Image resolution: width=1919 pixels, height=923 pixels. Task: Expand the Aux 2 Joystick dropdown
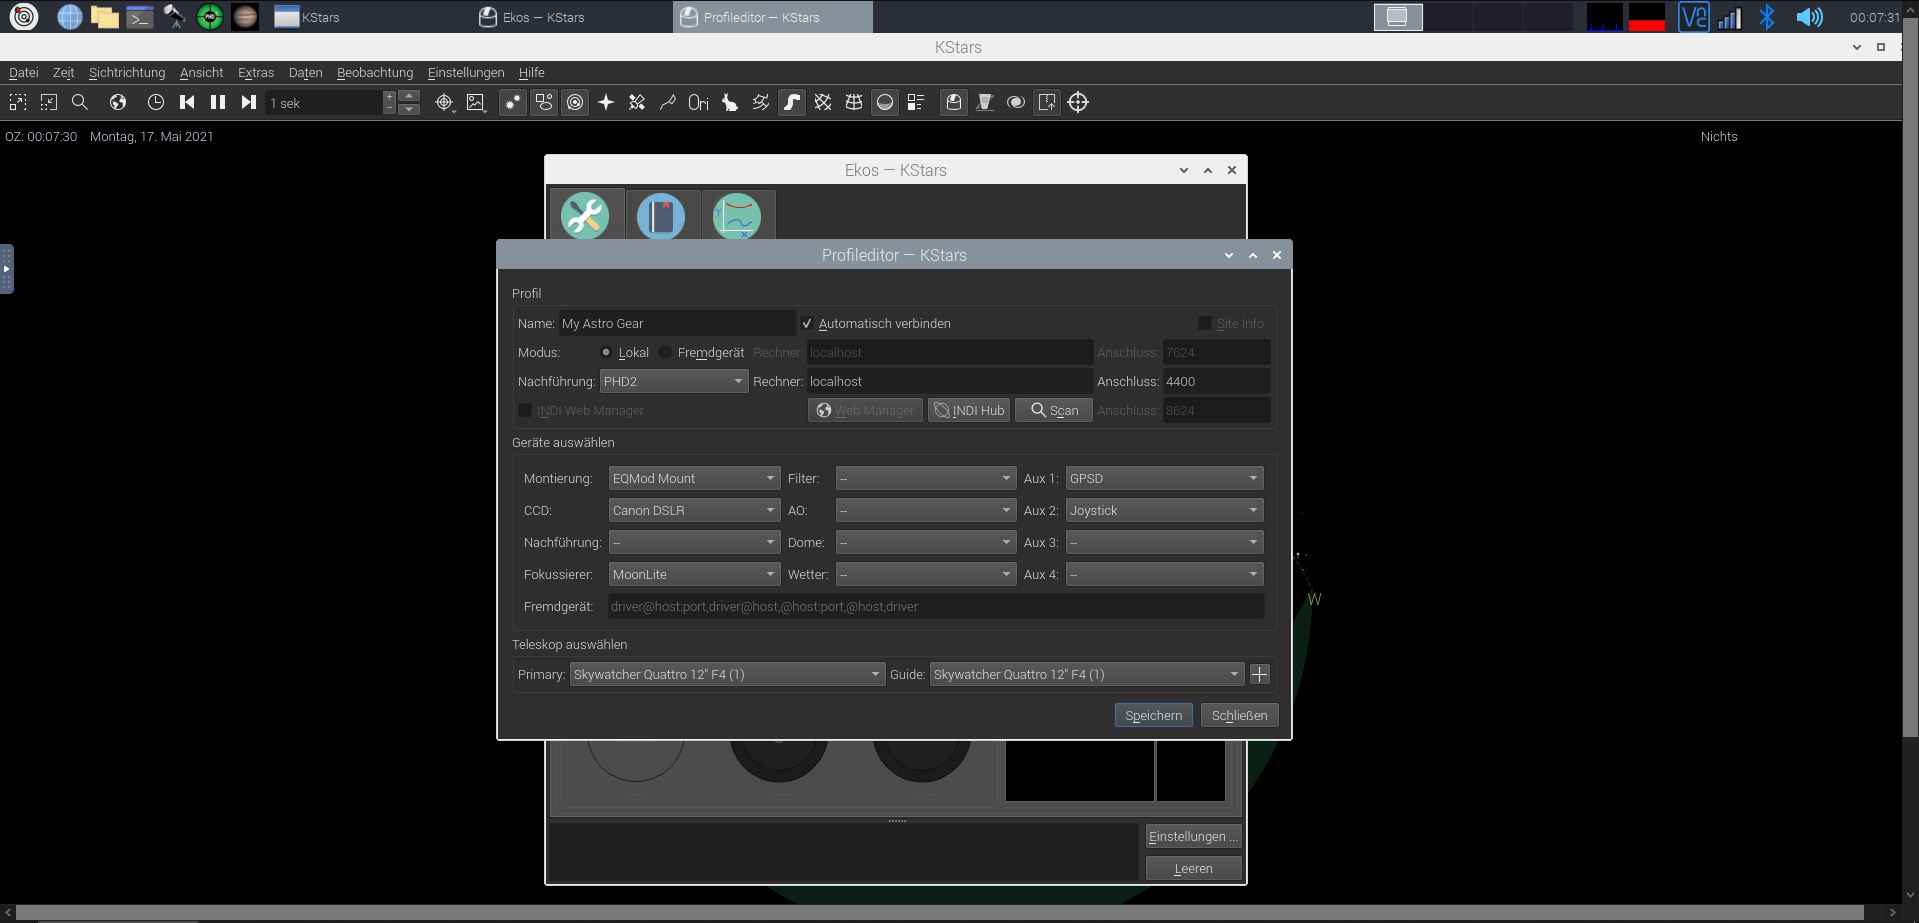pyautogui.click(x=1164, y=510)
